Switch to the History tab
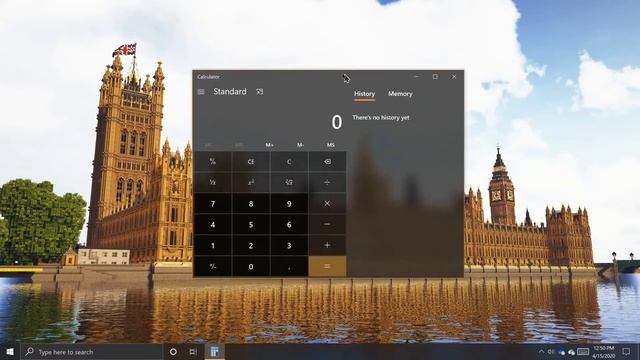Screen dimensions: 640x360 [x=364, y=94]
